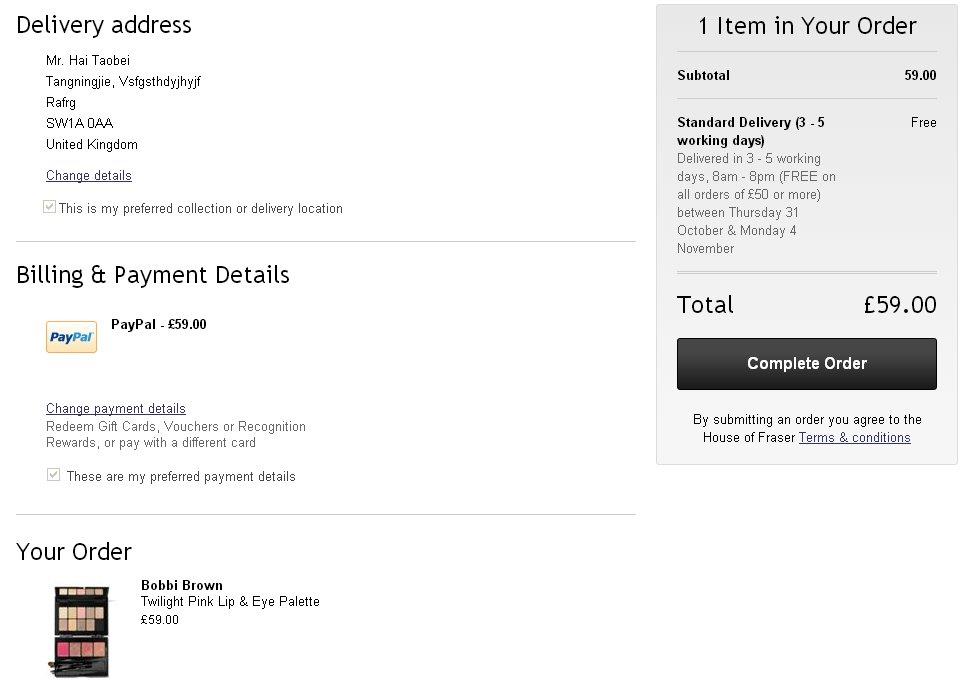Click the £59.00 total amount
Screen dimensions: 963x693
pos(900,305)
